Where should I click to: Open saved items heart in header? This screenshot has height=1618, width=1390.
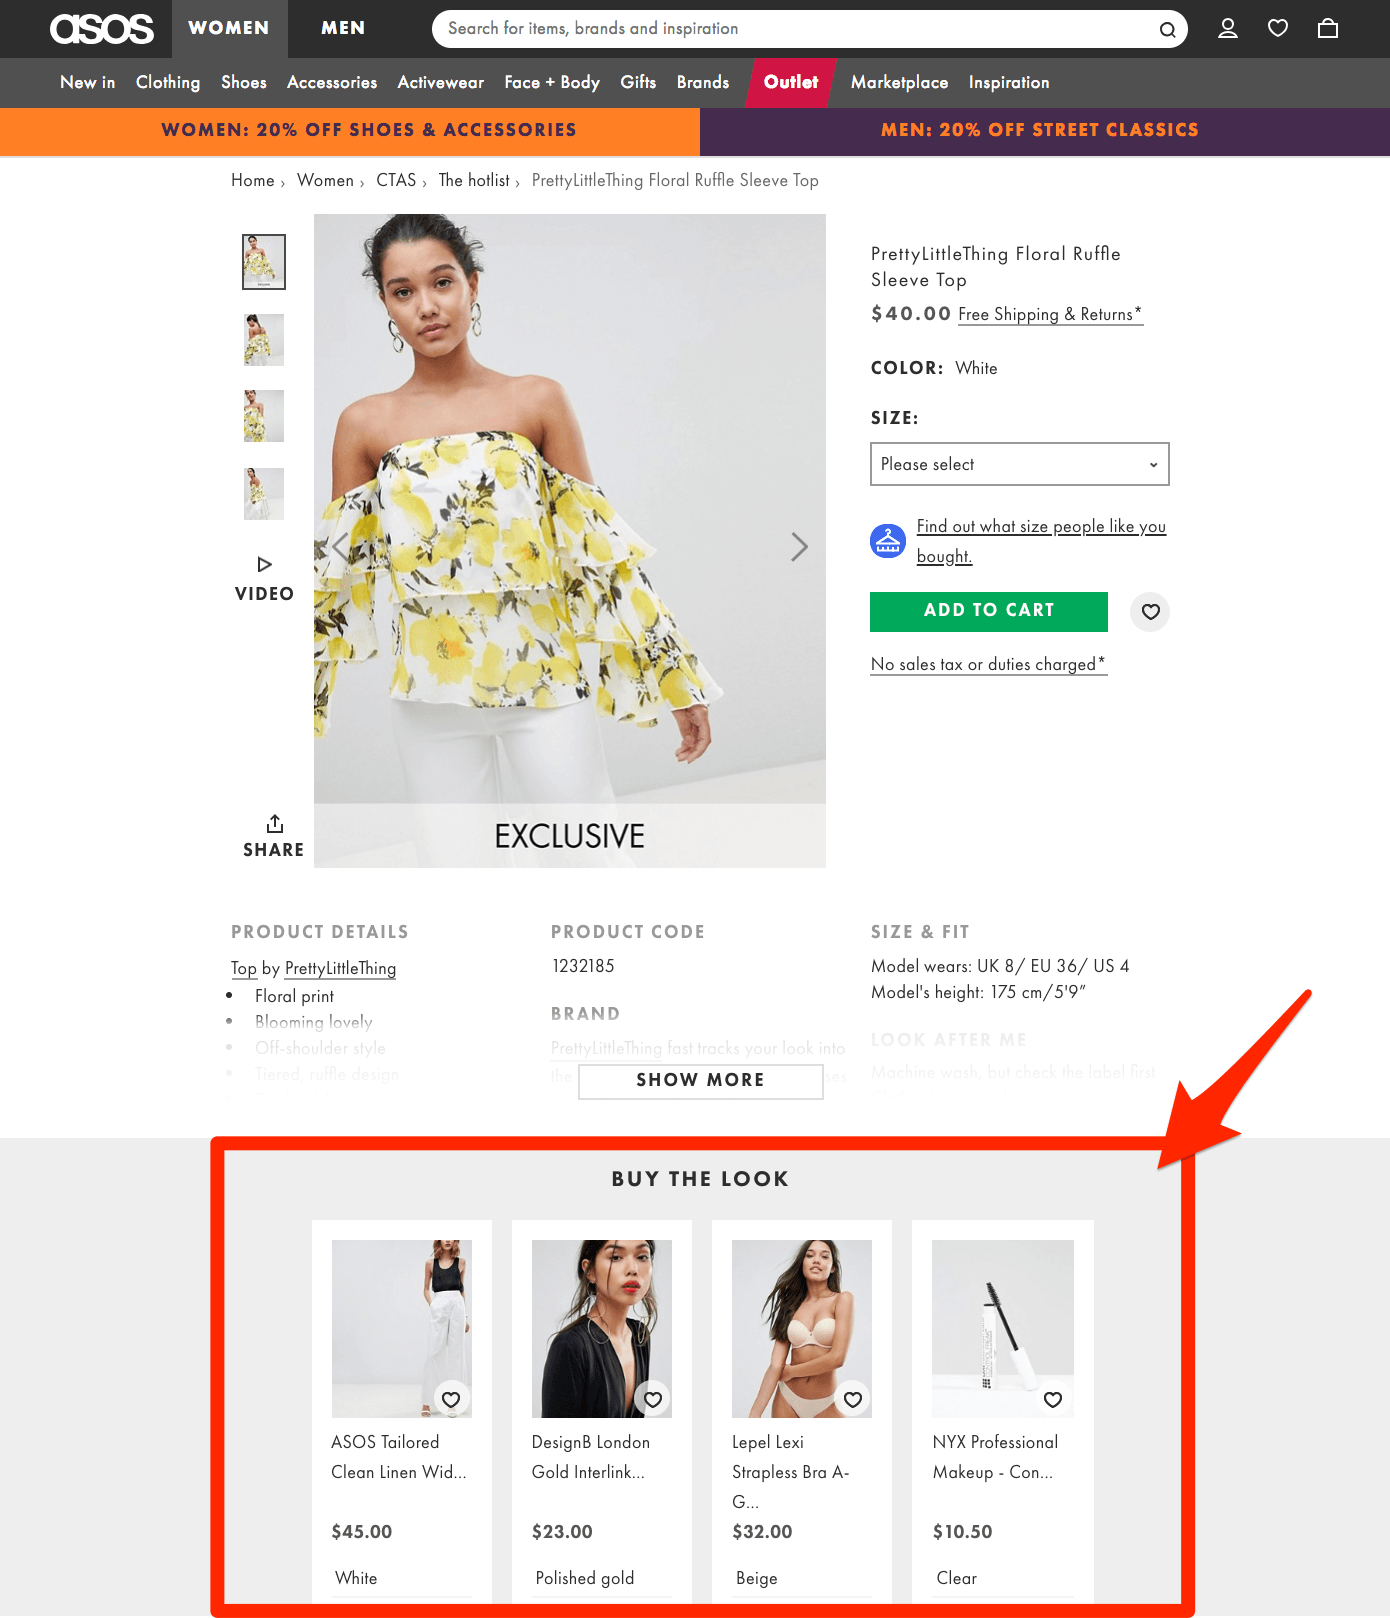[x=1278, y=29]
